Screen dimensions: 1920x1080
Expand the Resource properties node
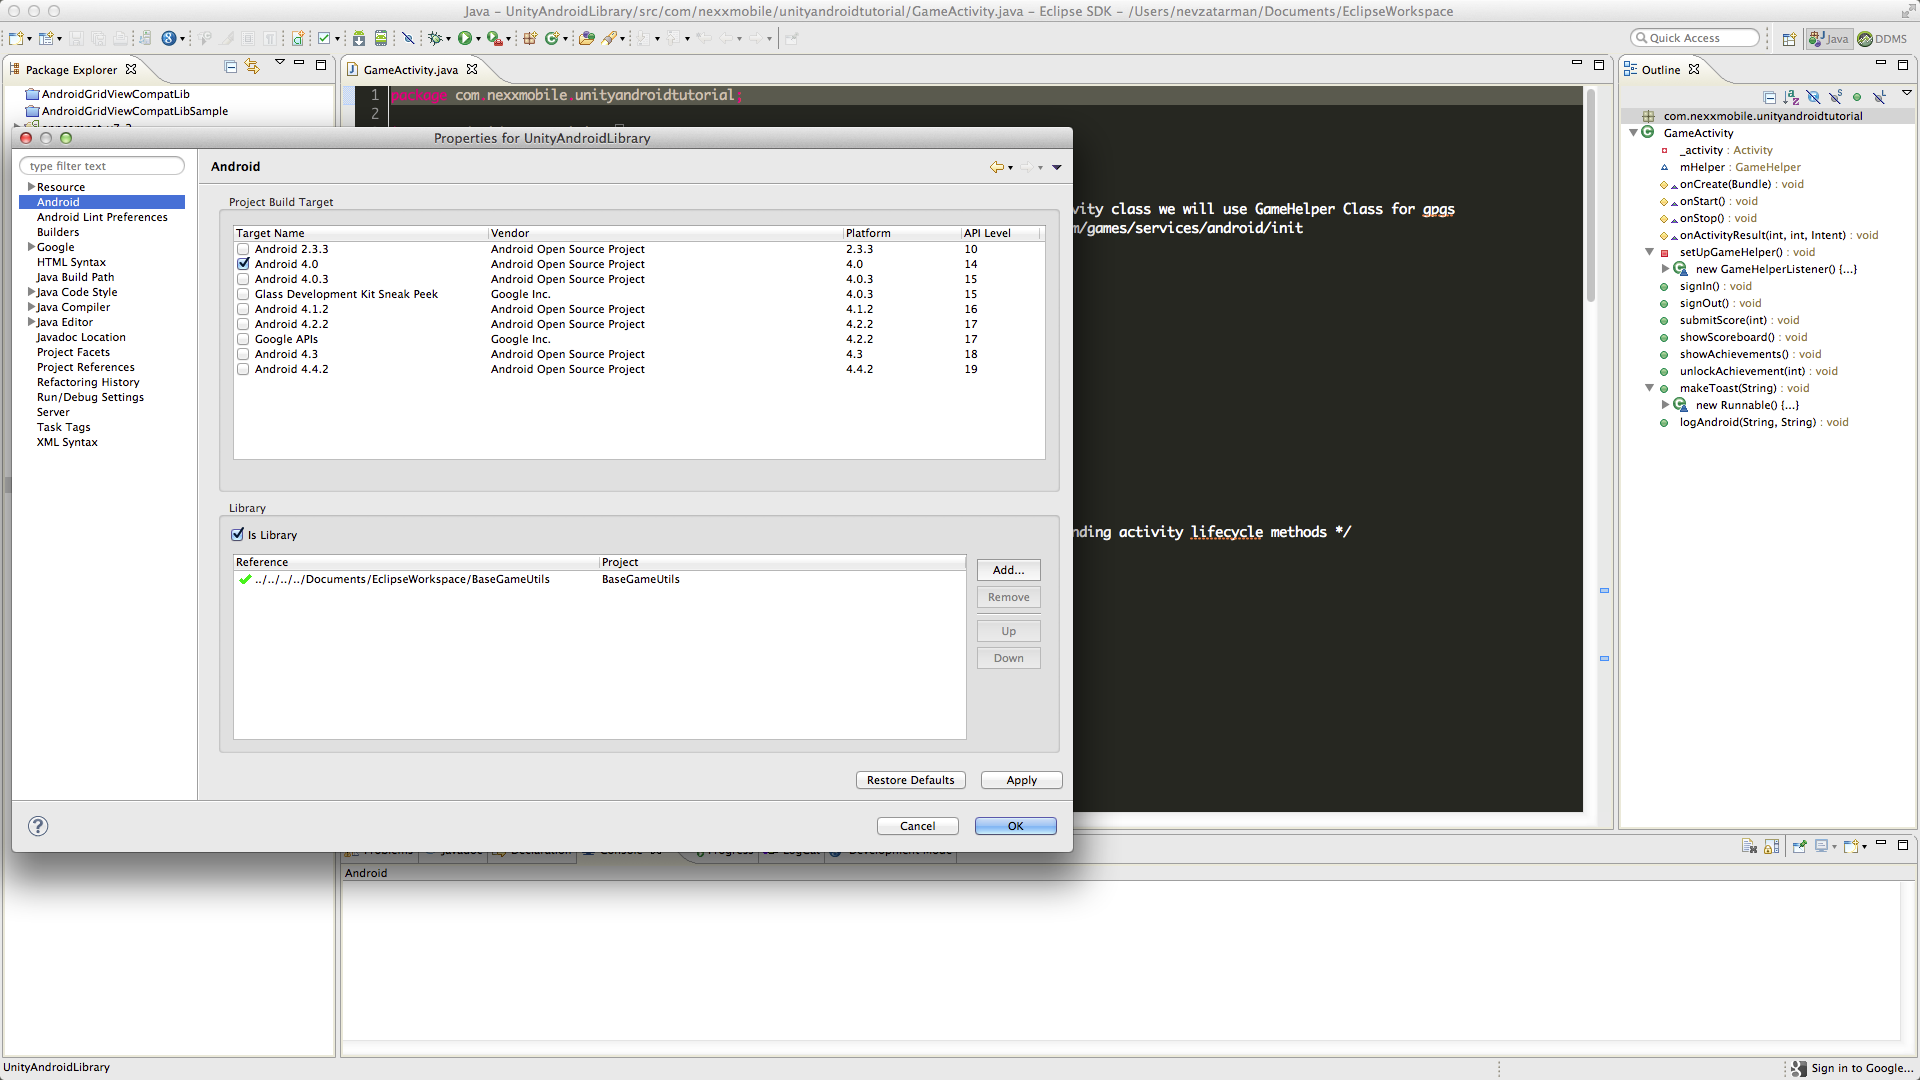[31, 187]
